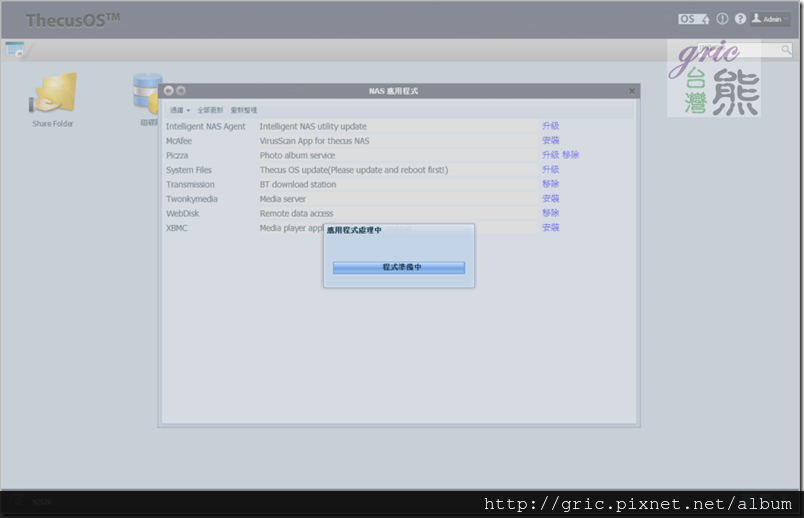The height and width of the screenshot is (518, 804).
Task: Click 全部更新 in the toolbar
Action: (210, 110)
